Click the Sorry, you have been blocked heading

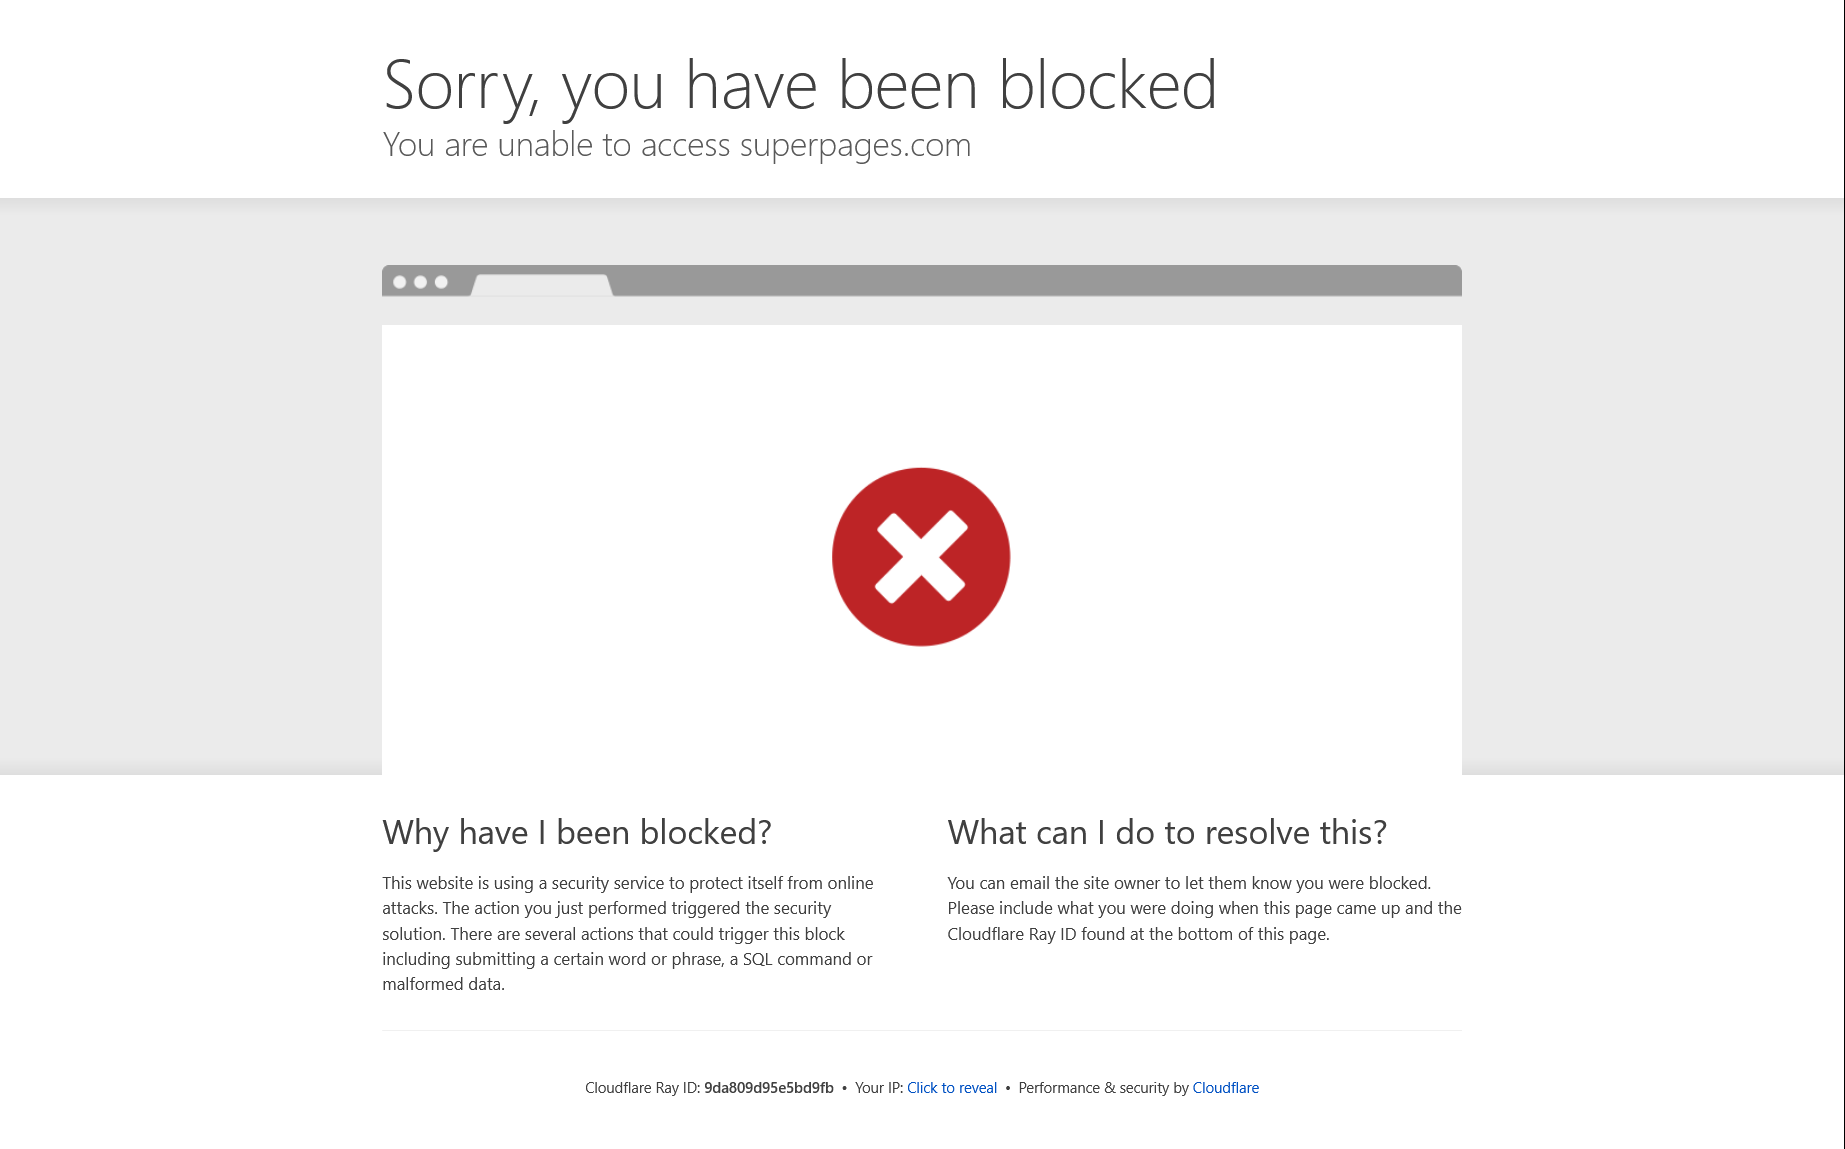[800, 86]
